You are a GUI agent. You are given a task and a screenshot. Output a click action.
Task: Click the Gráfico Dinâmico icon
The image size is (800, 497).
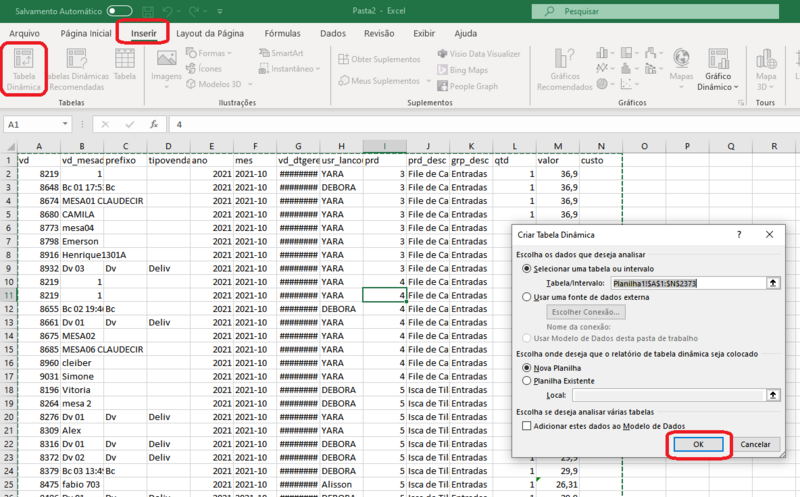point(718,59)
